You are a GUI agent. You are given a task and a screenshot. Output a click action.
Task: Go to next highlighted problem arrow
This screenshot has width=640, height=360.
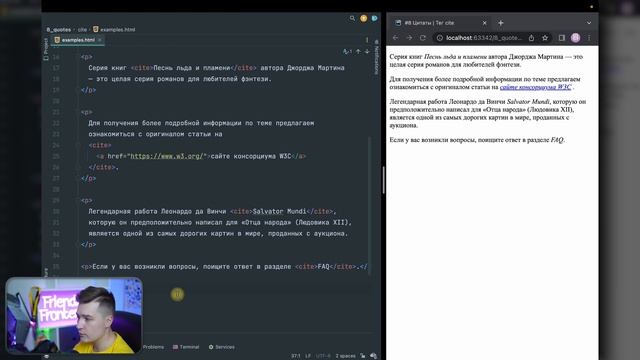point(367,51)
